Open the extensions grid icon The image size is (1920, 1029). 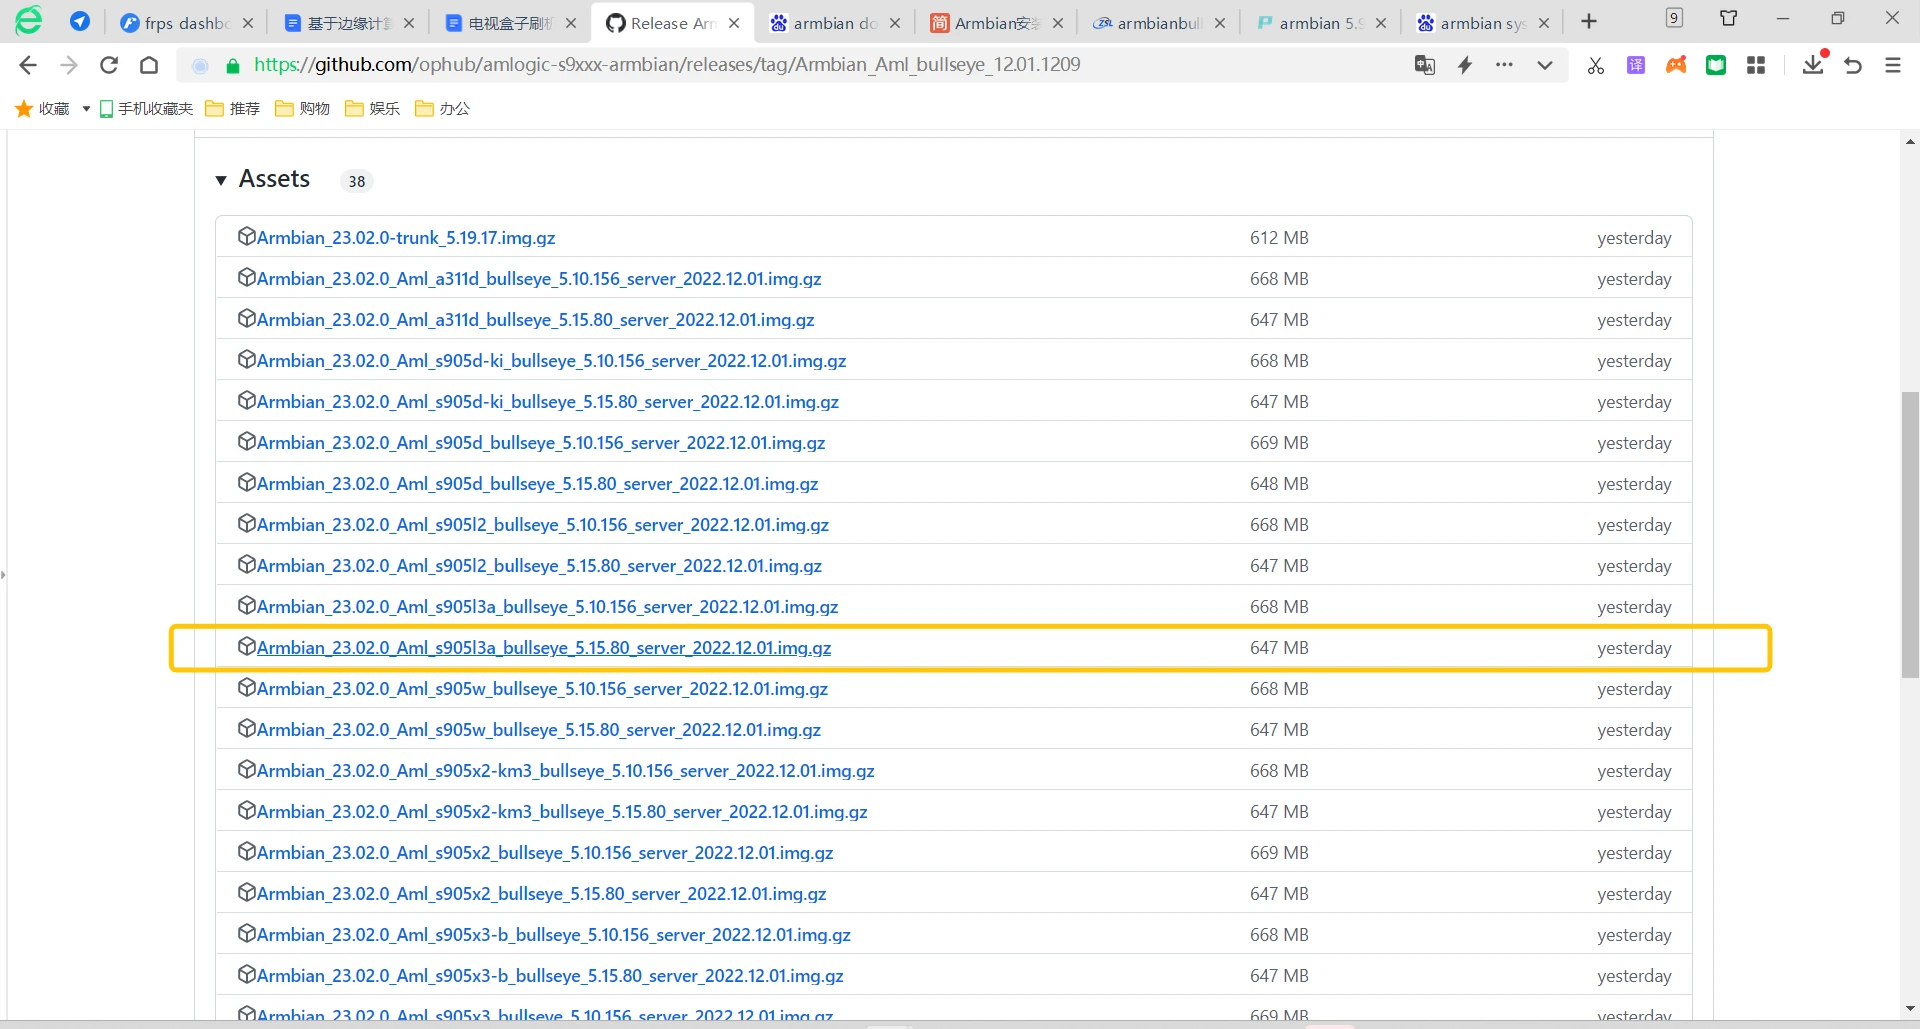[1756, 65]
